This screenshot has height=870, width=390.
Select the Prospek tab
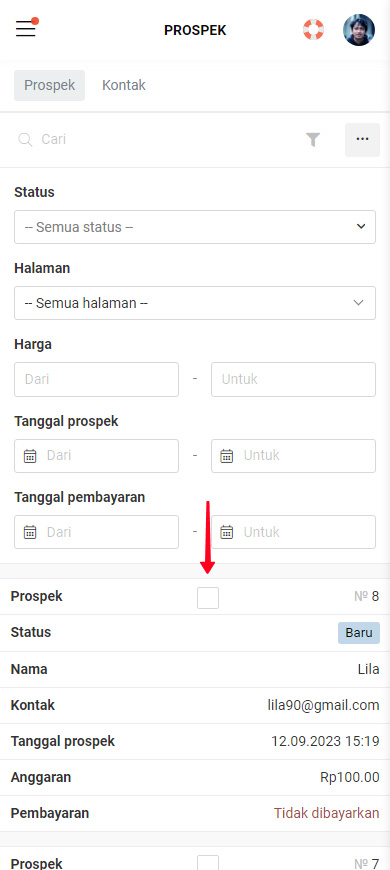point(49,85)
